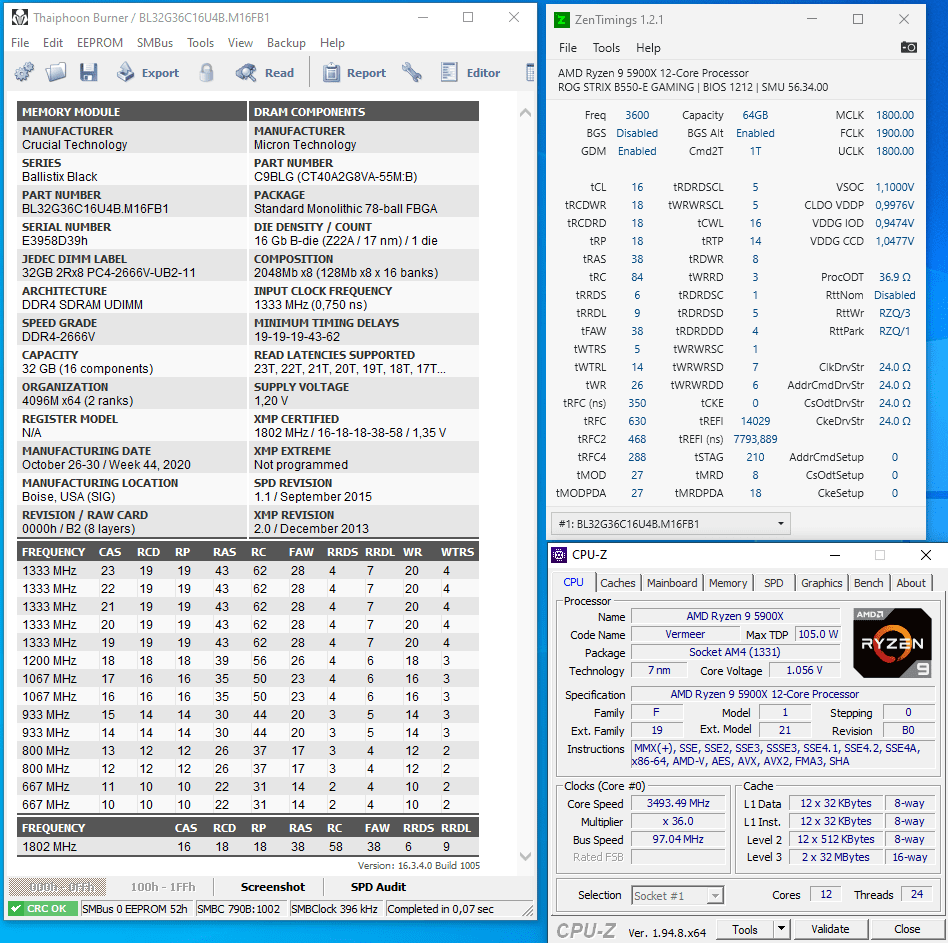Screen dimensions: 948x943
Task: Click the SPD Audit button
Action: point(378,887)
